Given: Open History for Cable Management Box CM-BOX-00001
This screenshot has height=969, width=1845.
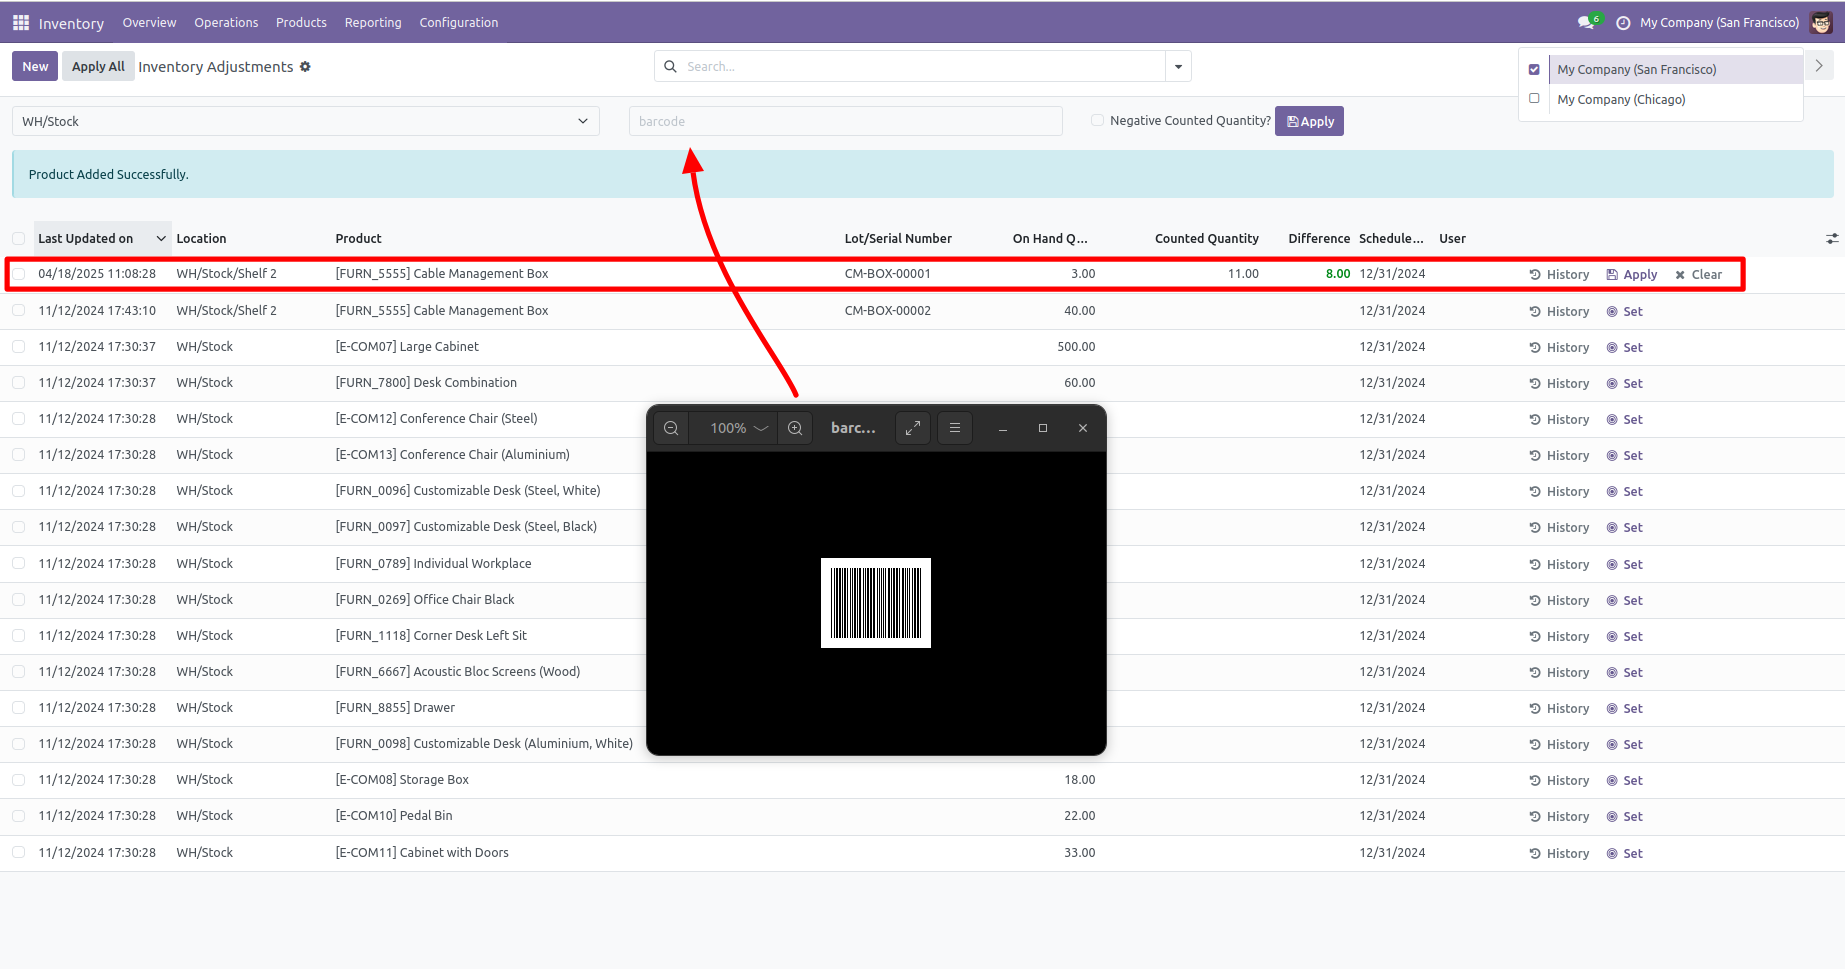Looking at the screenshot, I should point(1559,275).
